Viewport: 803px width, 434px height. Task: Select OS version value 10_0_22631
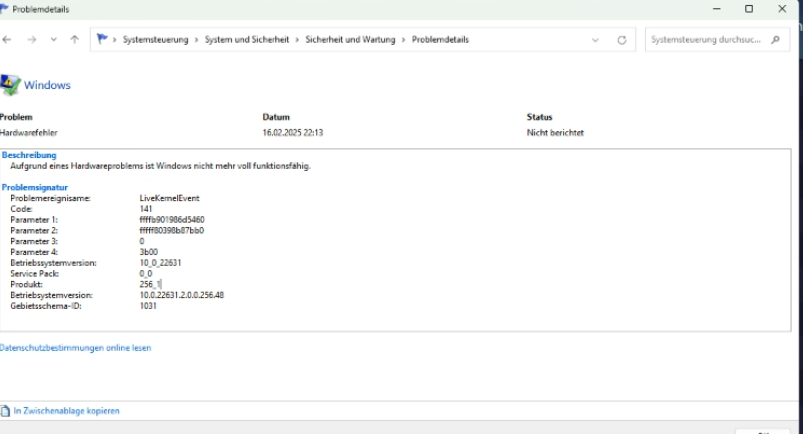click(160, 263)
